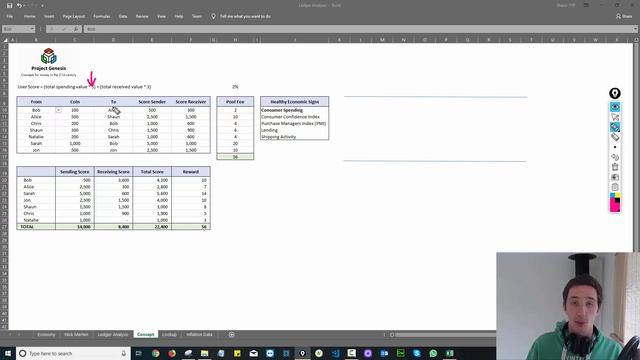Click inside the formula bar

coord(359,29)
